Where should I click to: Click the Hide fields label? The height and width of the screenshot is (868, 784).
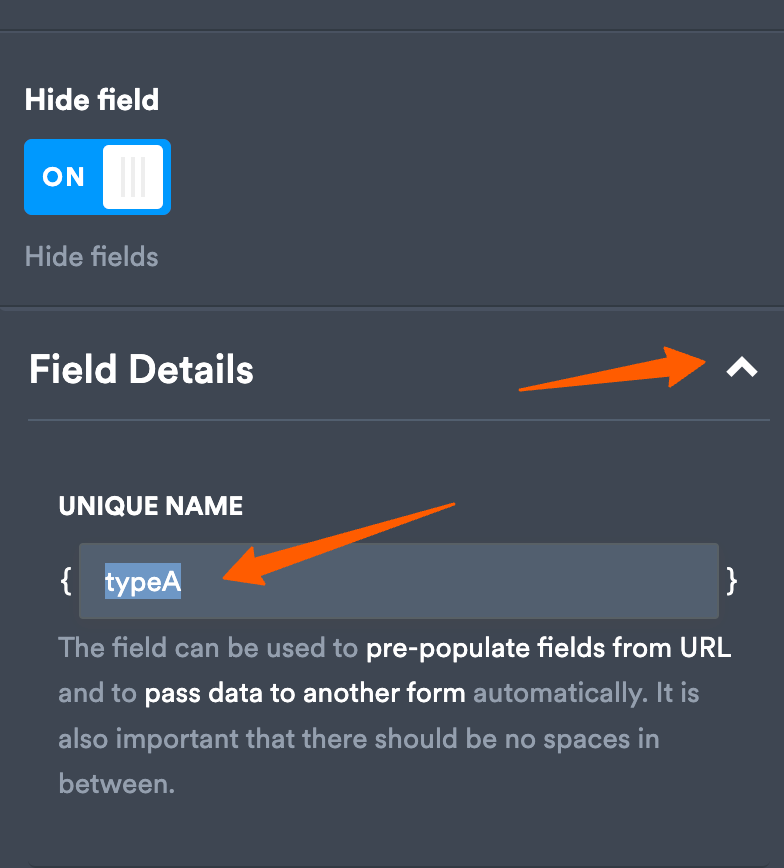pos(90,256)
